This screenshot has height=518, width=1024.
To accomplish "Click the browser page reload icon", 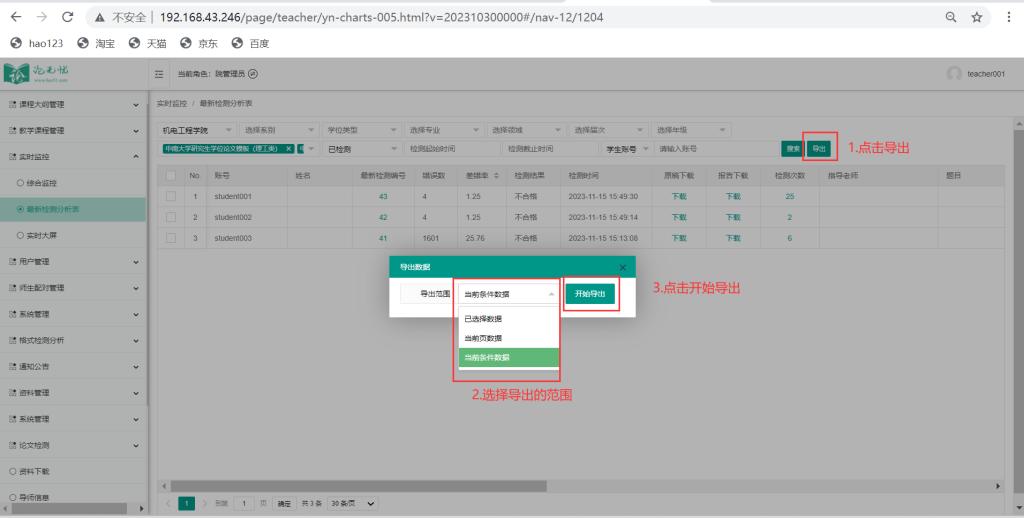I will 67,17.
